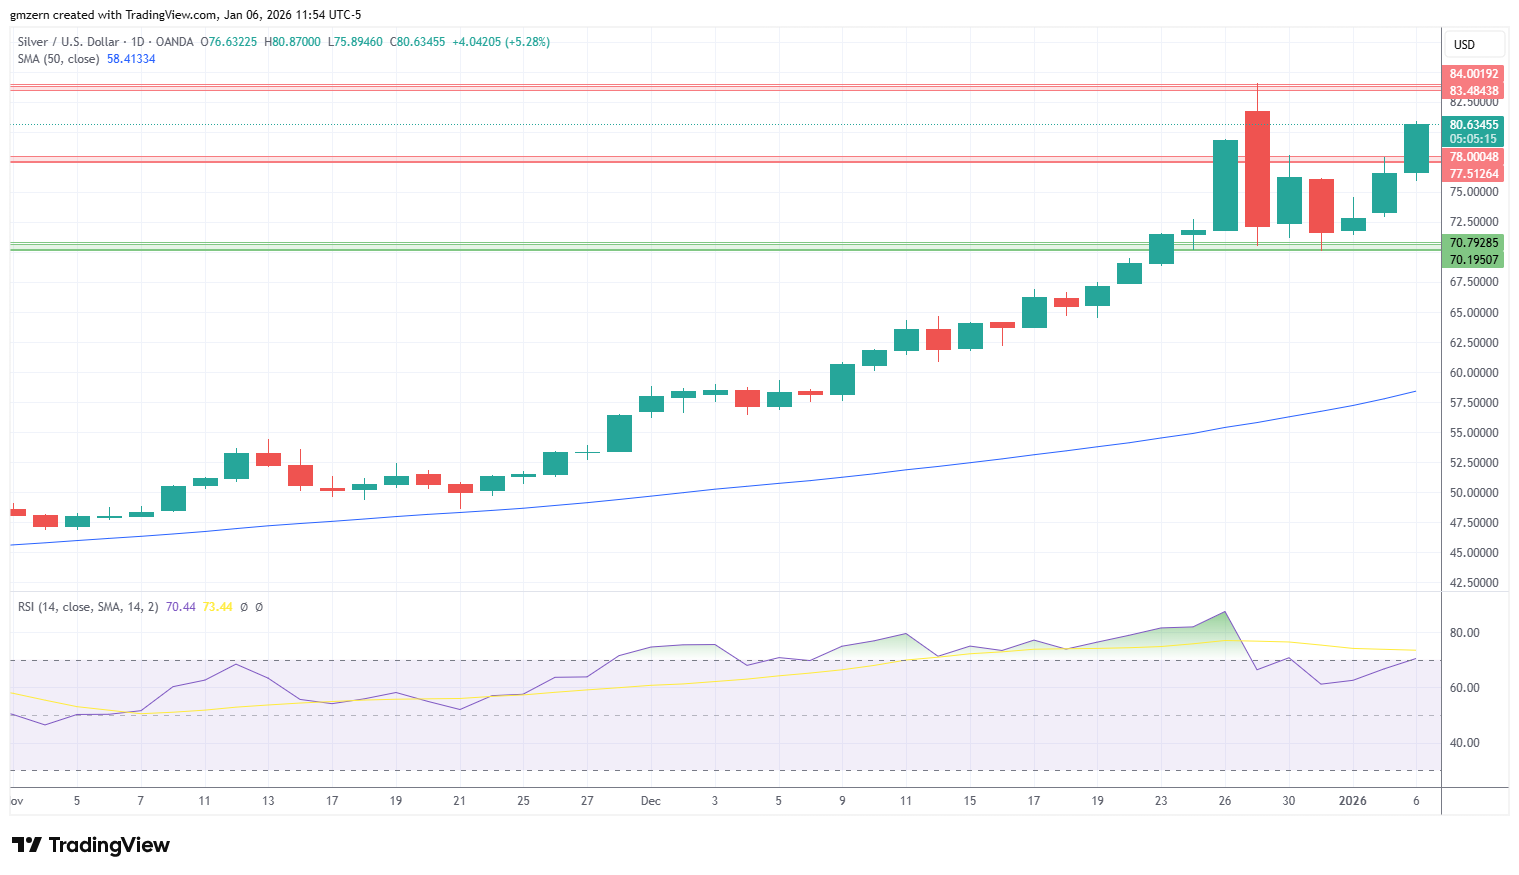Click the low price L75.89460 in legend
The image size is (1519, 875).
click(355, 42)
